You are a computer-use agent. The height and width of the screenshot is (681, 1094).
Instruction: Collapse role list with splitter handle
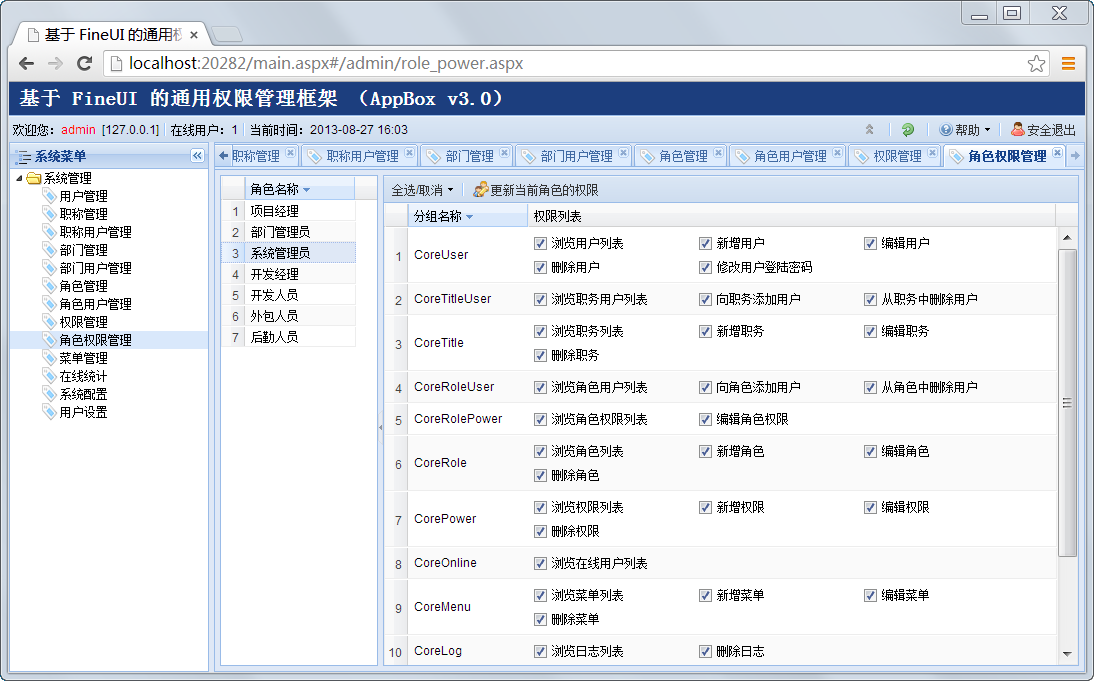(x=380, y=427)
